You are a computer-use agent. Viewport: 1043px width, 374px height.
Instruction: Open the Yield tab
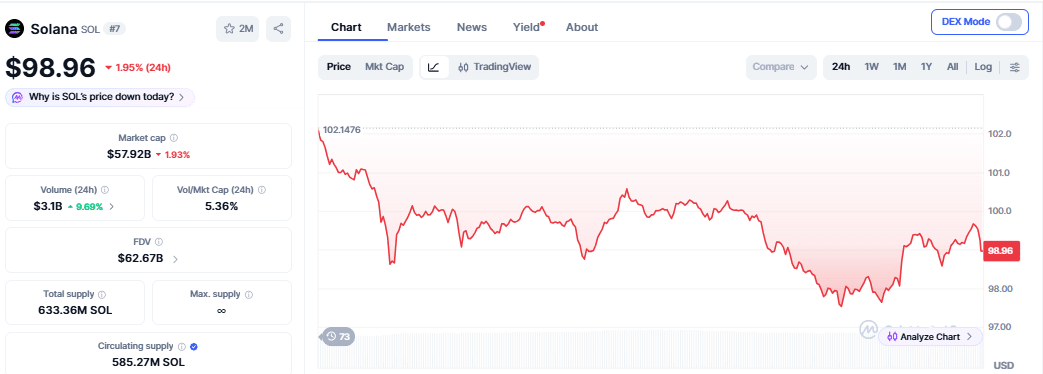tap(527, 27)
